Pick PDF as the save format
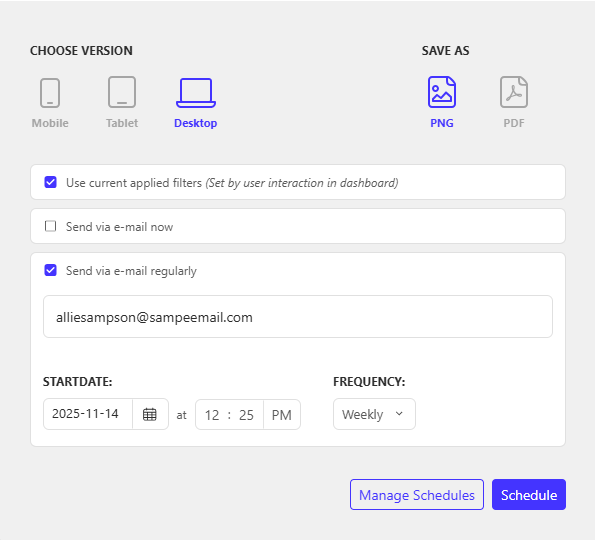595x540 pixels. [x=514, y=92]
